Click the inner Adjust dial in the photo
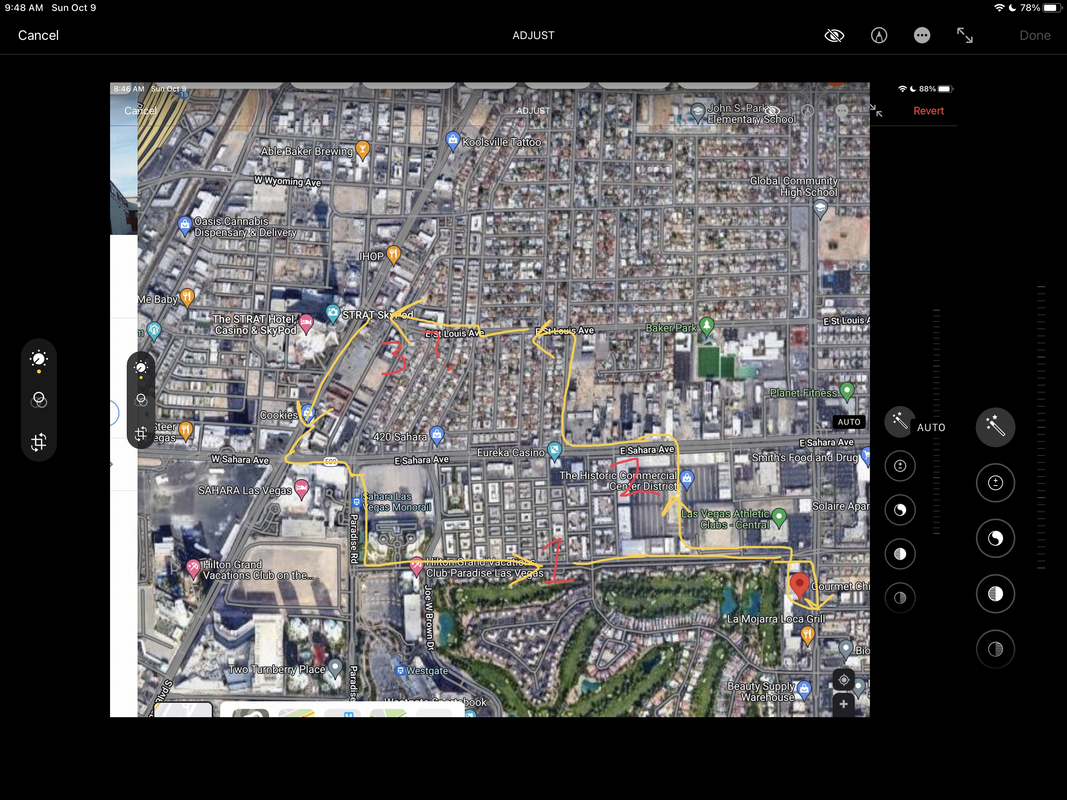Screen dimensions: 1067x800 click(141, 368)
